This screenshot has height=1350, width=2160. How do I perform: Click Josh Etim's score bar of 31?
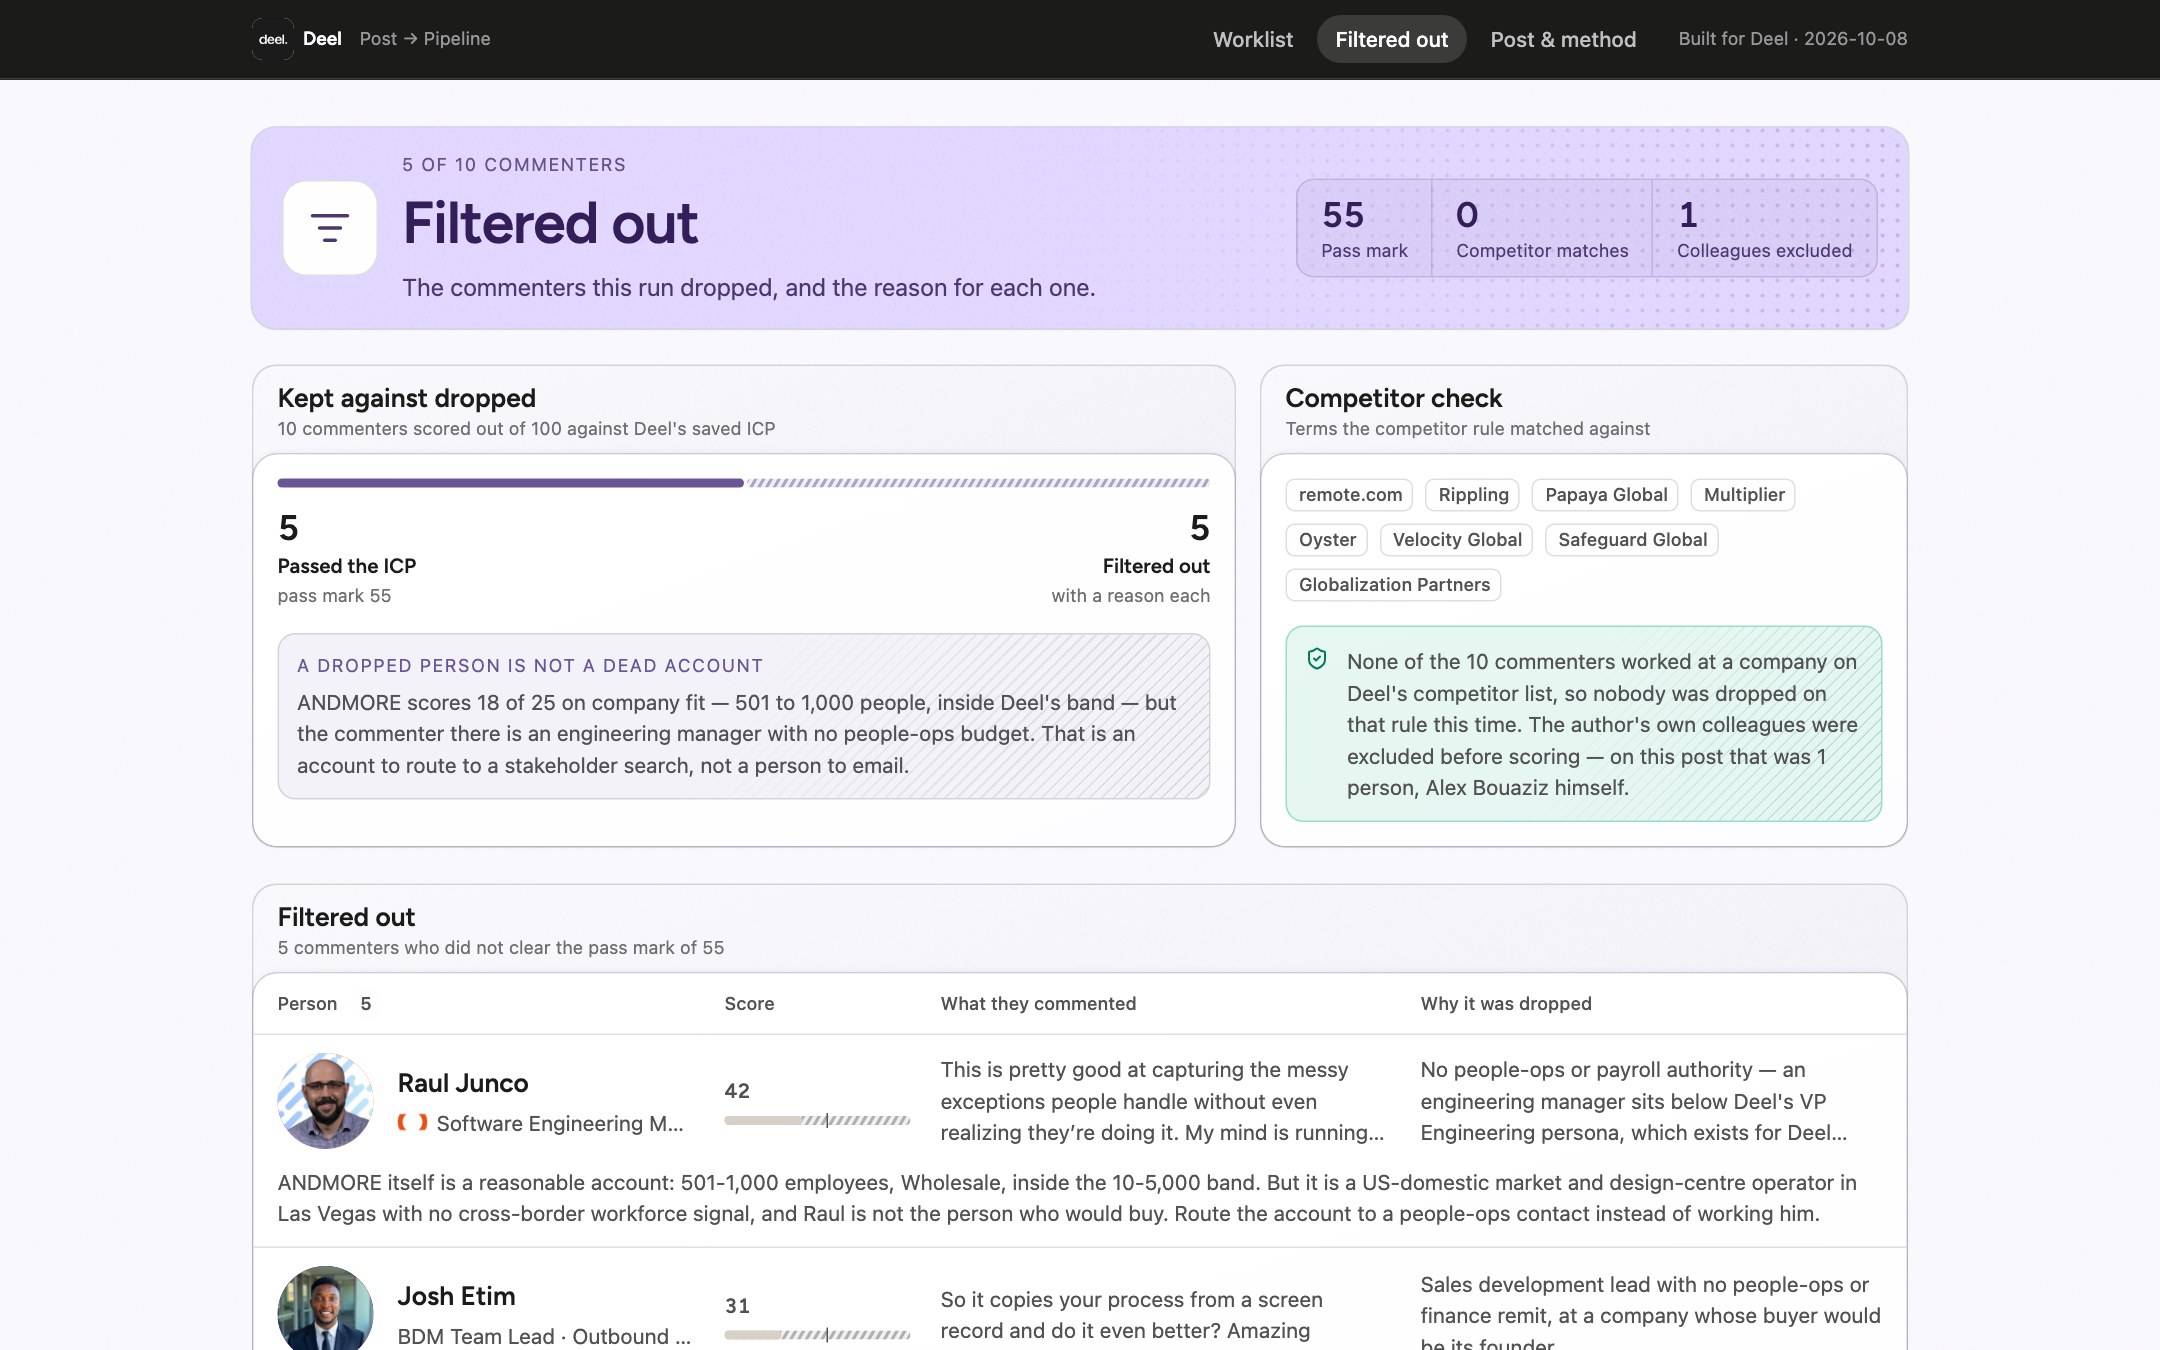(x=817, y=1334)
